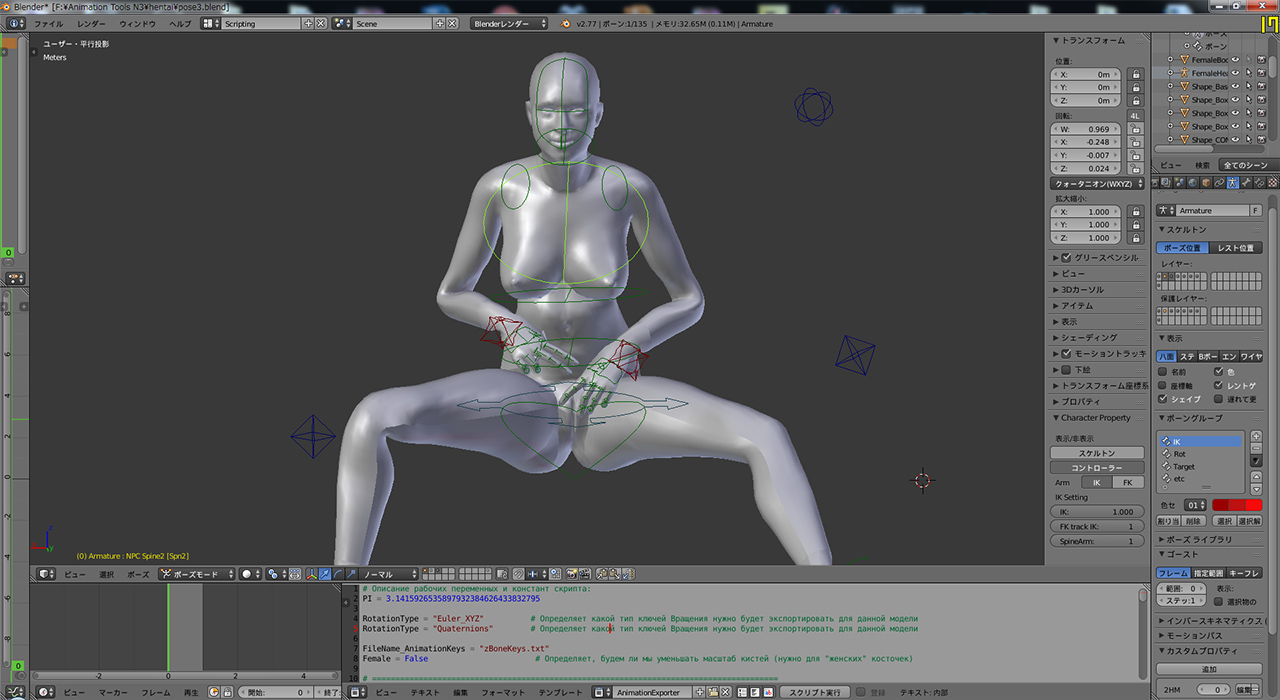Screen dimensions: 1280x700
Task: Click the コントローラー button
Action: pyautogui.click(x=1097, y=468)
